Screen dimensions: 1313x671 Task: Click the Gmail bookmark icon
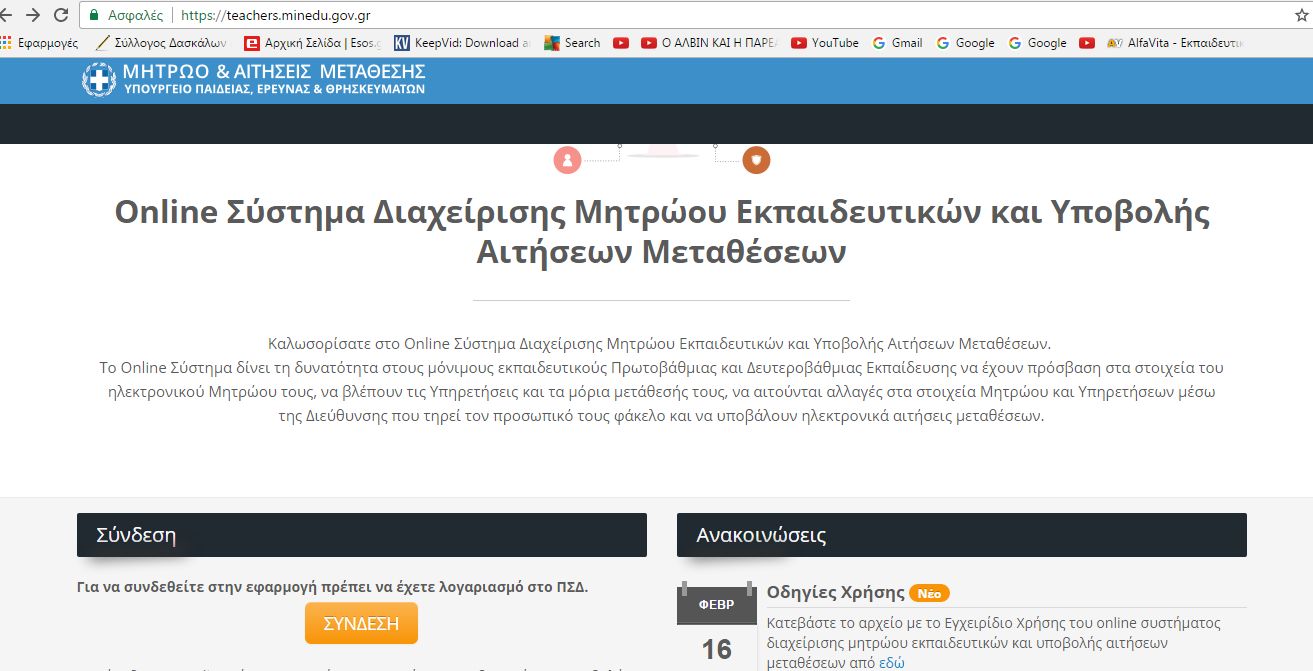[x=880, y=43]
